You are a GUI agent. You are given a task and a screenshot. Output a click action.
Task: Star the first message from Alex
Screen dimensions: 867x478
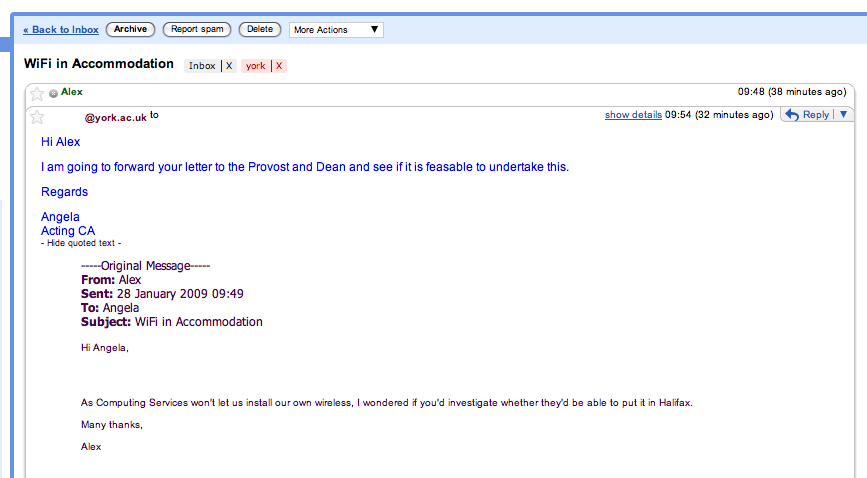[38, 93]
